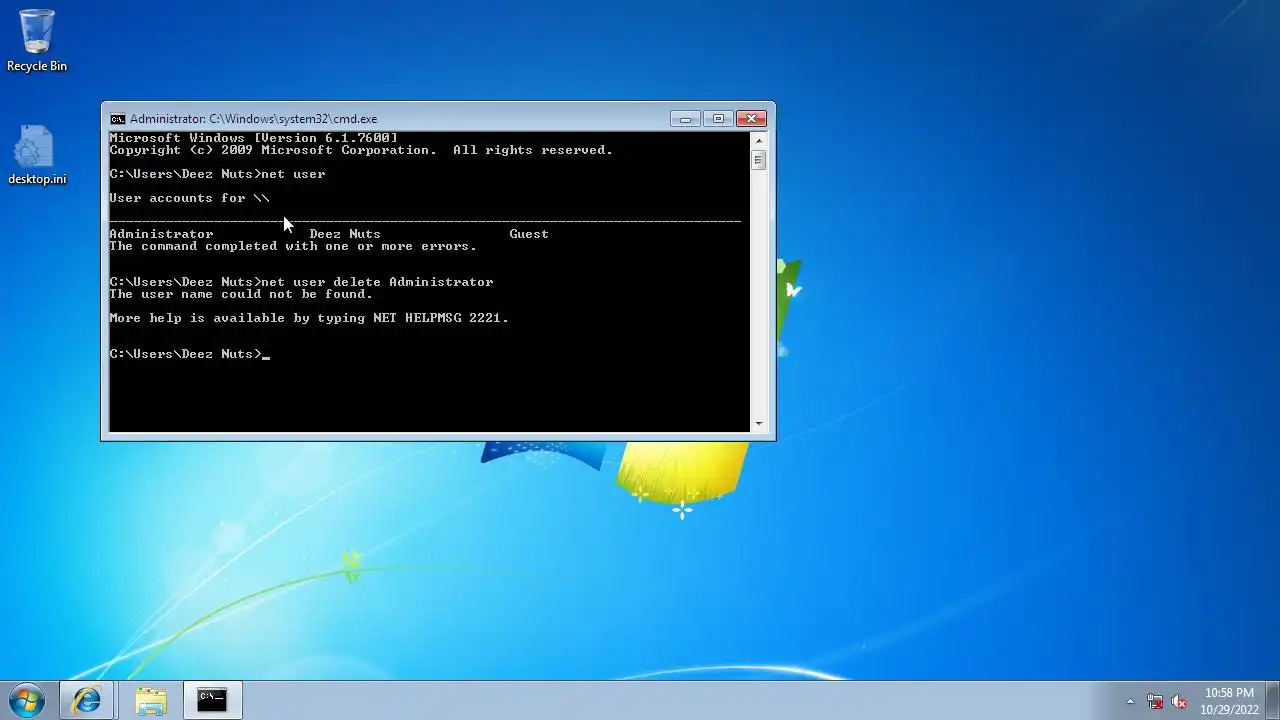Open the muted volume tray icon

pos(1179,701)
